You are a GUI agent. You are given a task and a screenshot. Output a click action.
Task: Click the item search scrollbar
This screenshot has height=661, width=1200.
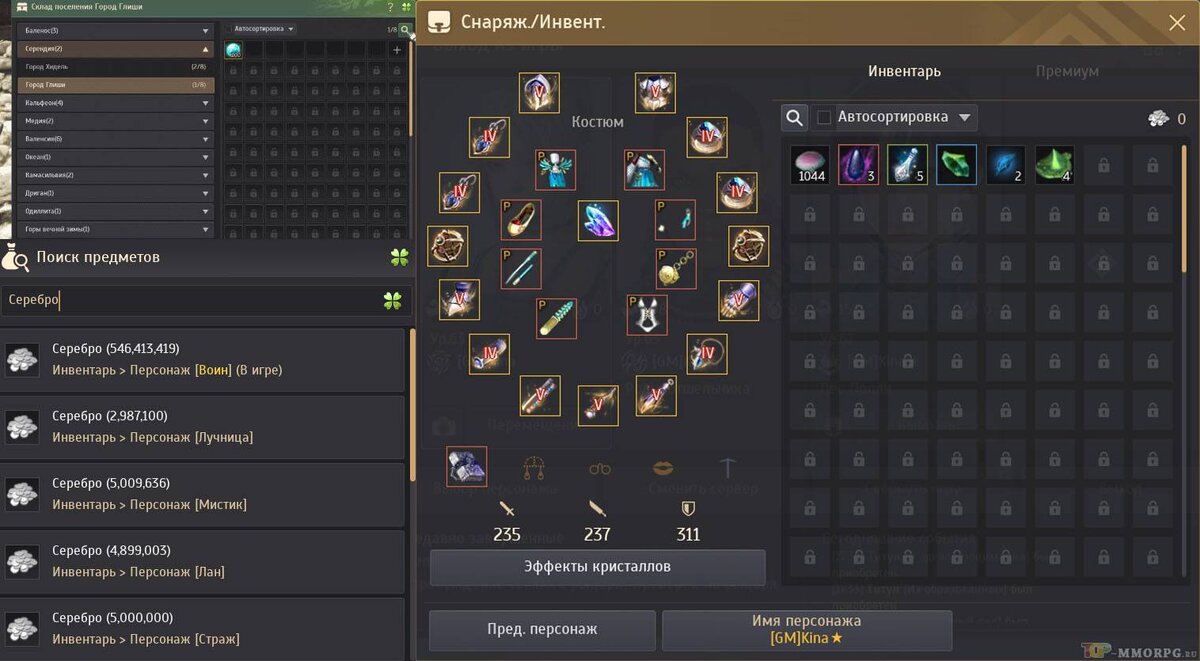point(411,405)
